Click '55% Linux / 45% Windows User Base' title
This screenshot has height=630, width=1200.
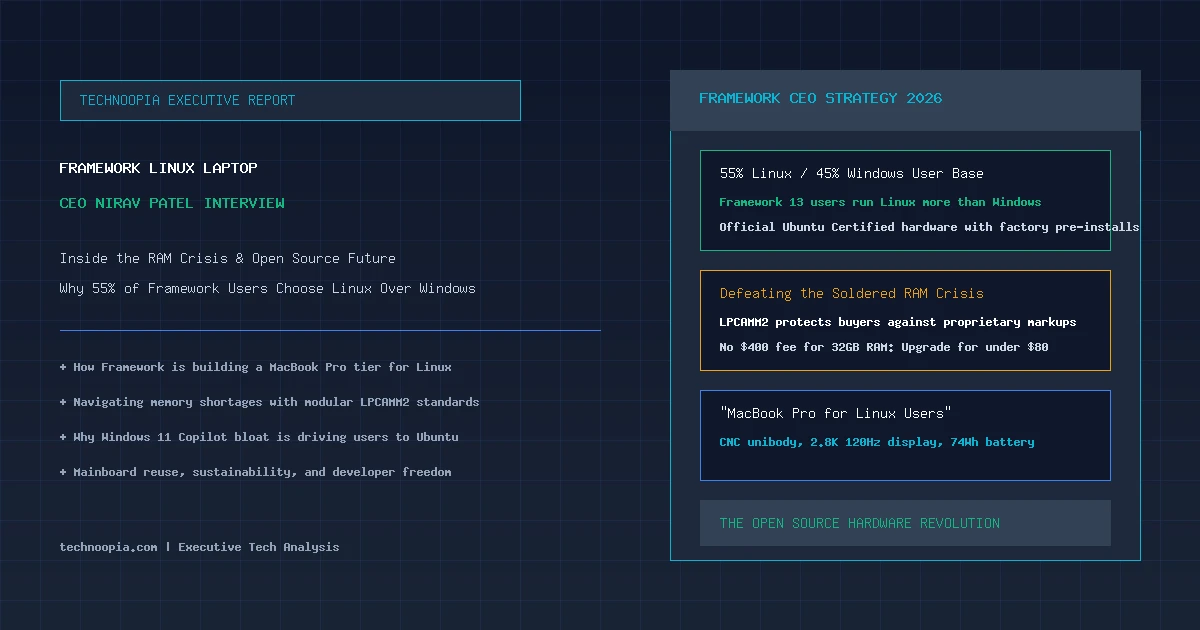click(x=851, y=173)
